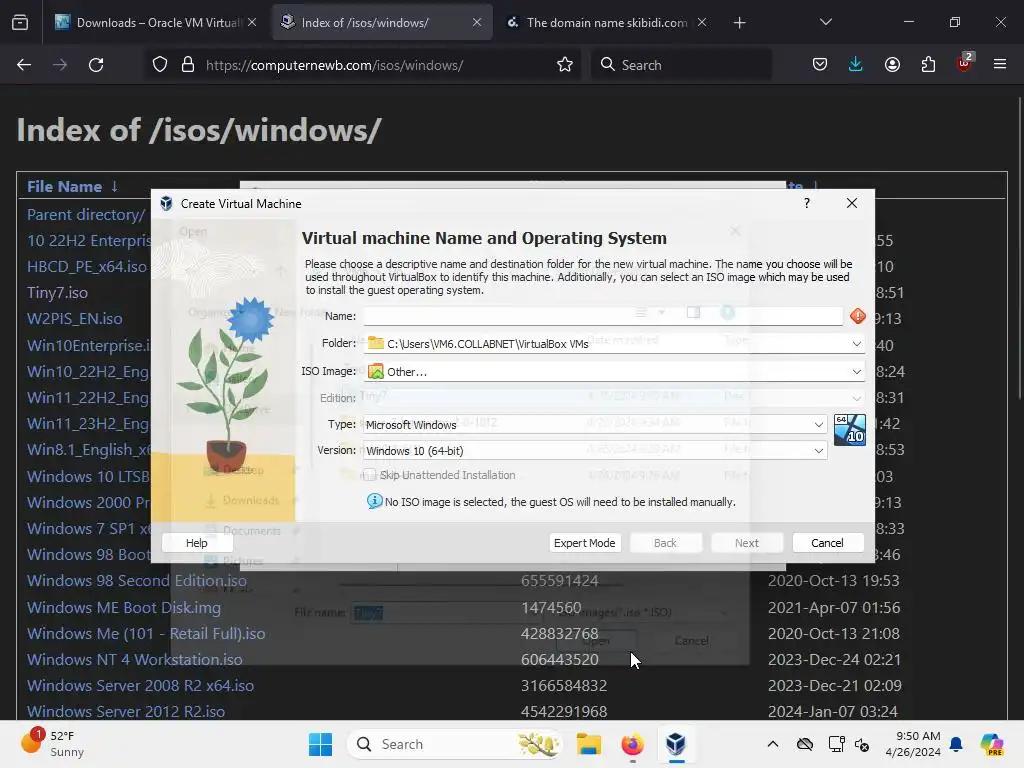Open the notification bell in taskbar

coord(956,744)
